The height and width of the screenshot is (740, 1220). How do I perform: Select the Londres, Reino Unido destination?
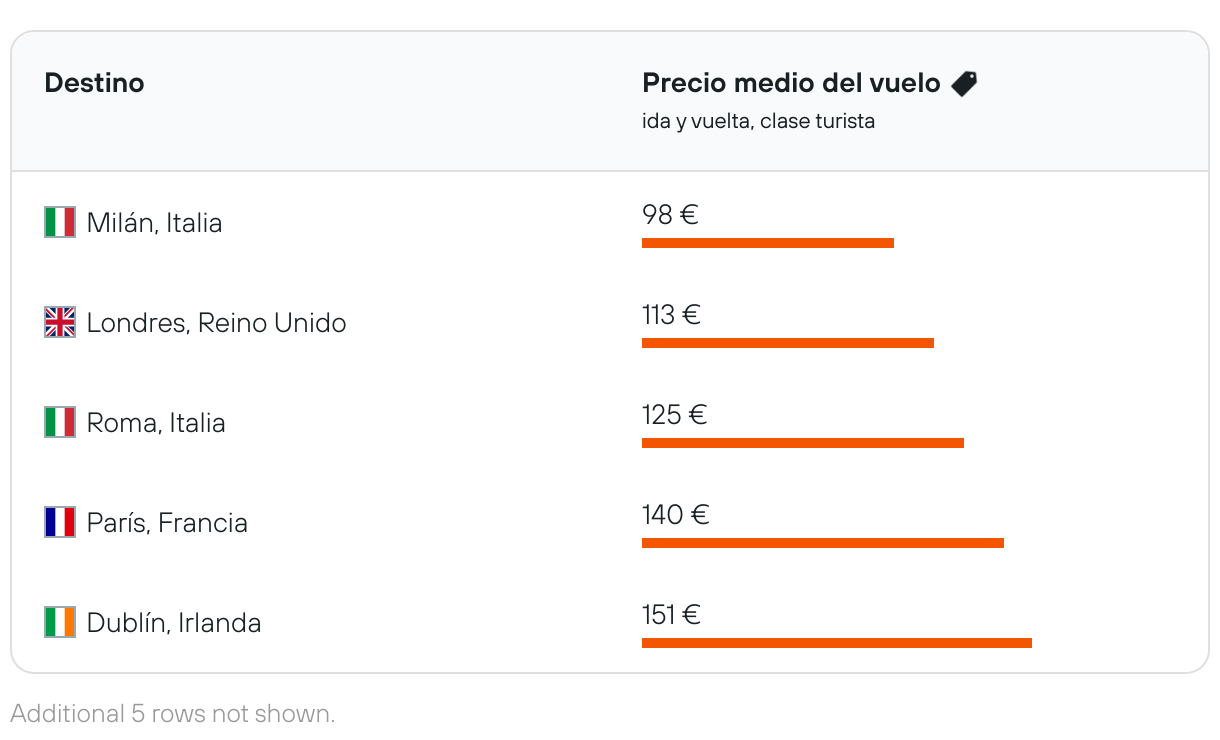point(216,322)
